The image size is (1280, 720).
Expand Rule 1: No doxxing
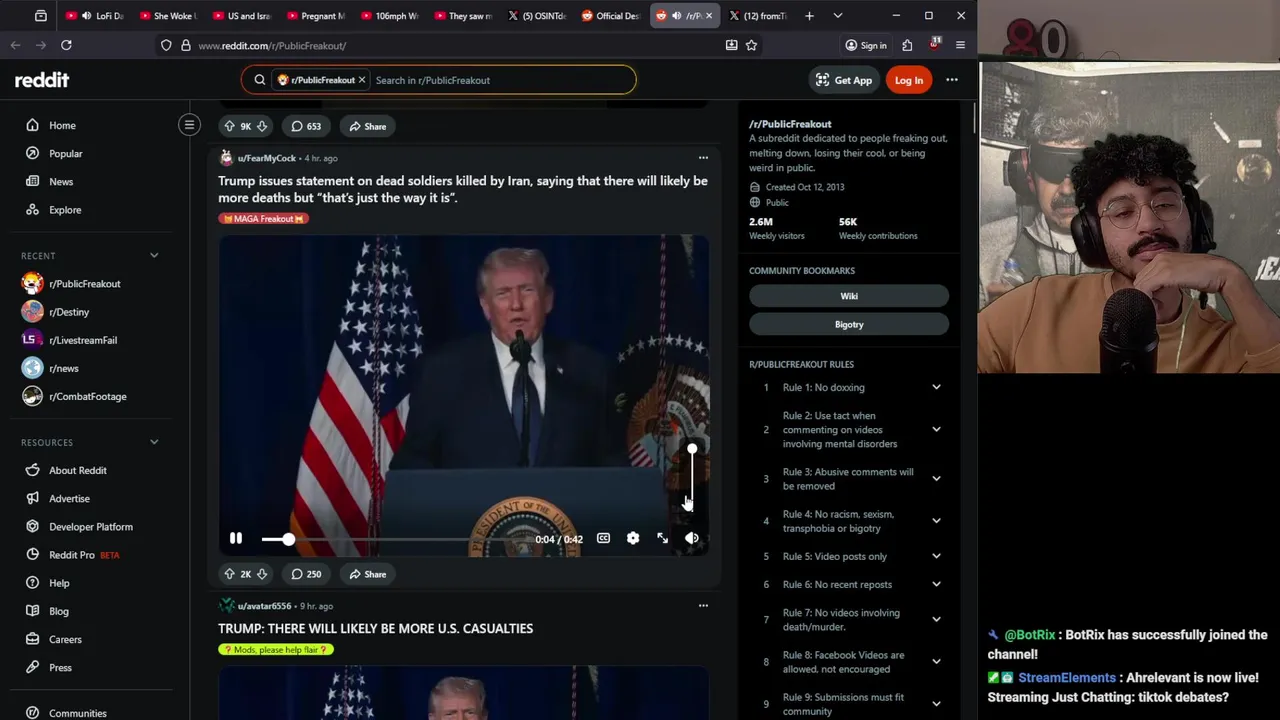tap(936, 387)
